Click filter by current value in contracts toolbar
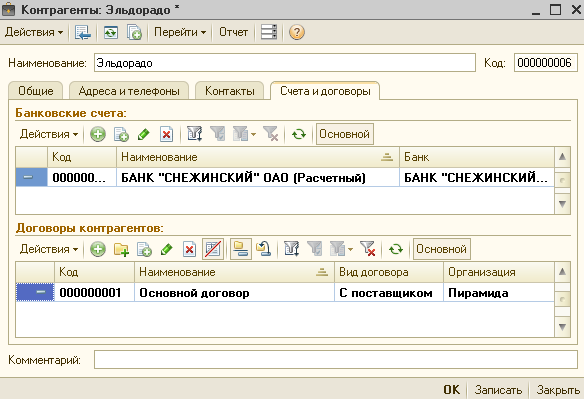This screenshot has height=399, width=584. click(315, 249)
